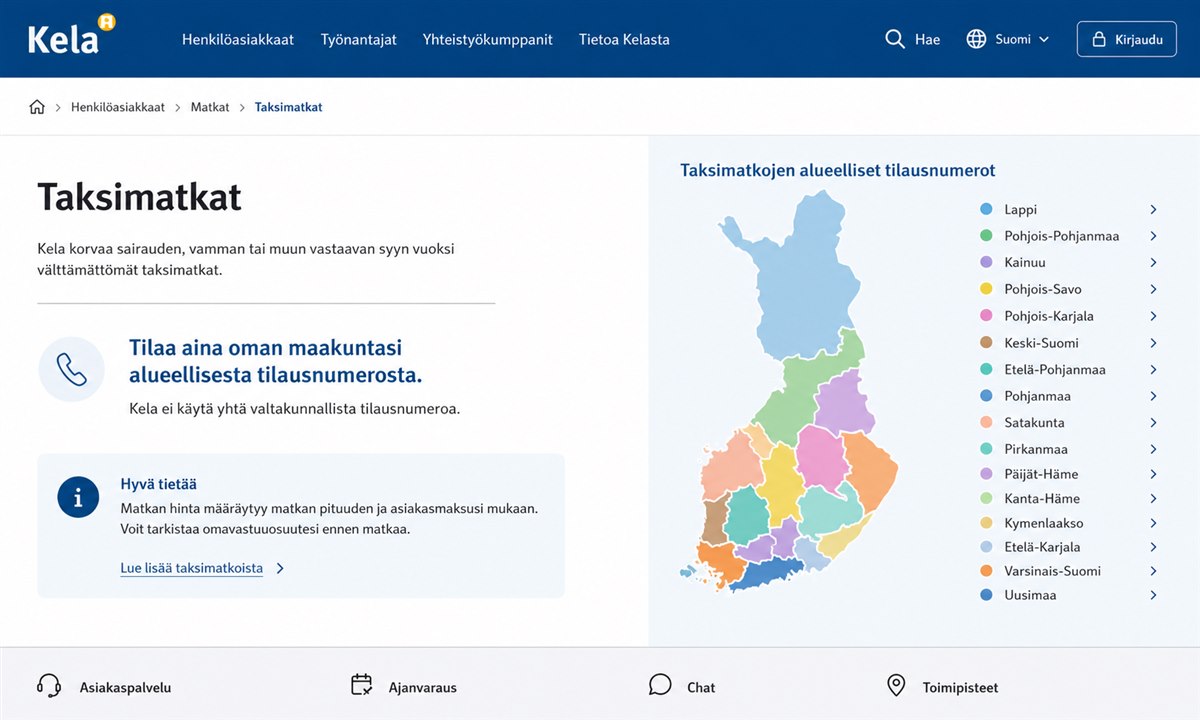Open the Tietoa Kelasta menu

[624, 40]
